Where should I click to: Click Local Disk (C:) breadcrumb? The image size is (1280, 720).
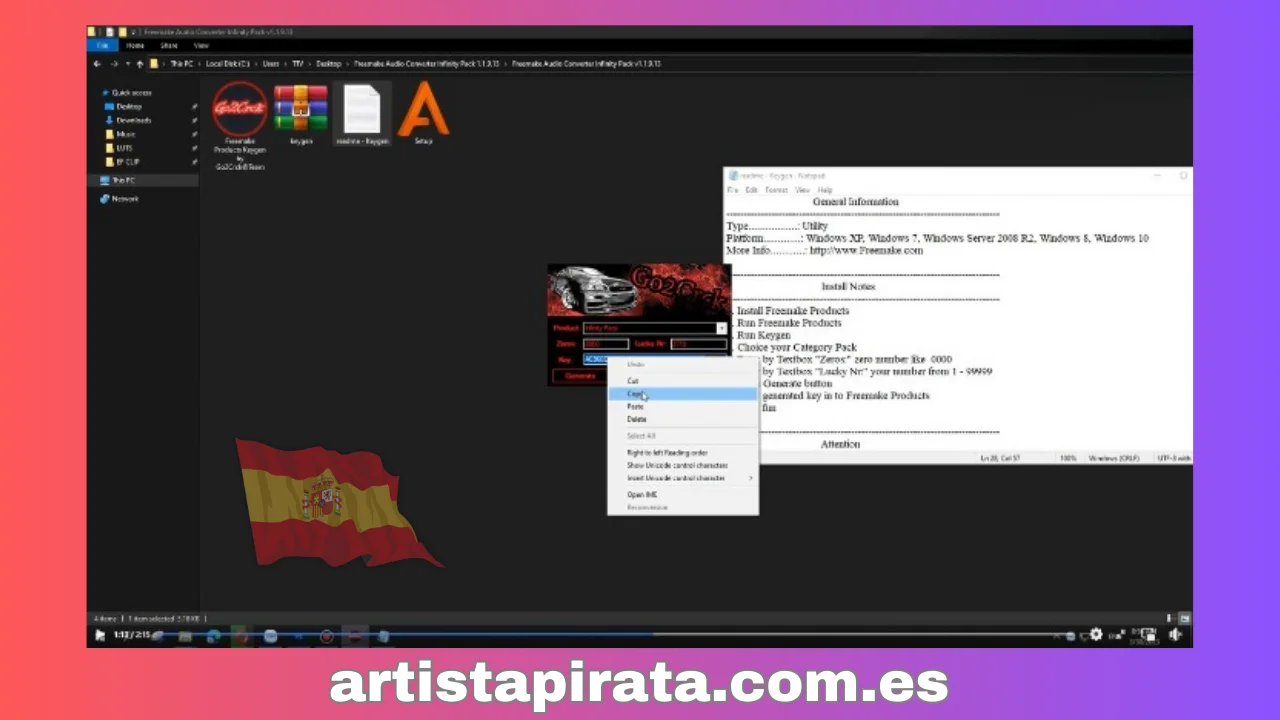point(228,64)
